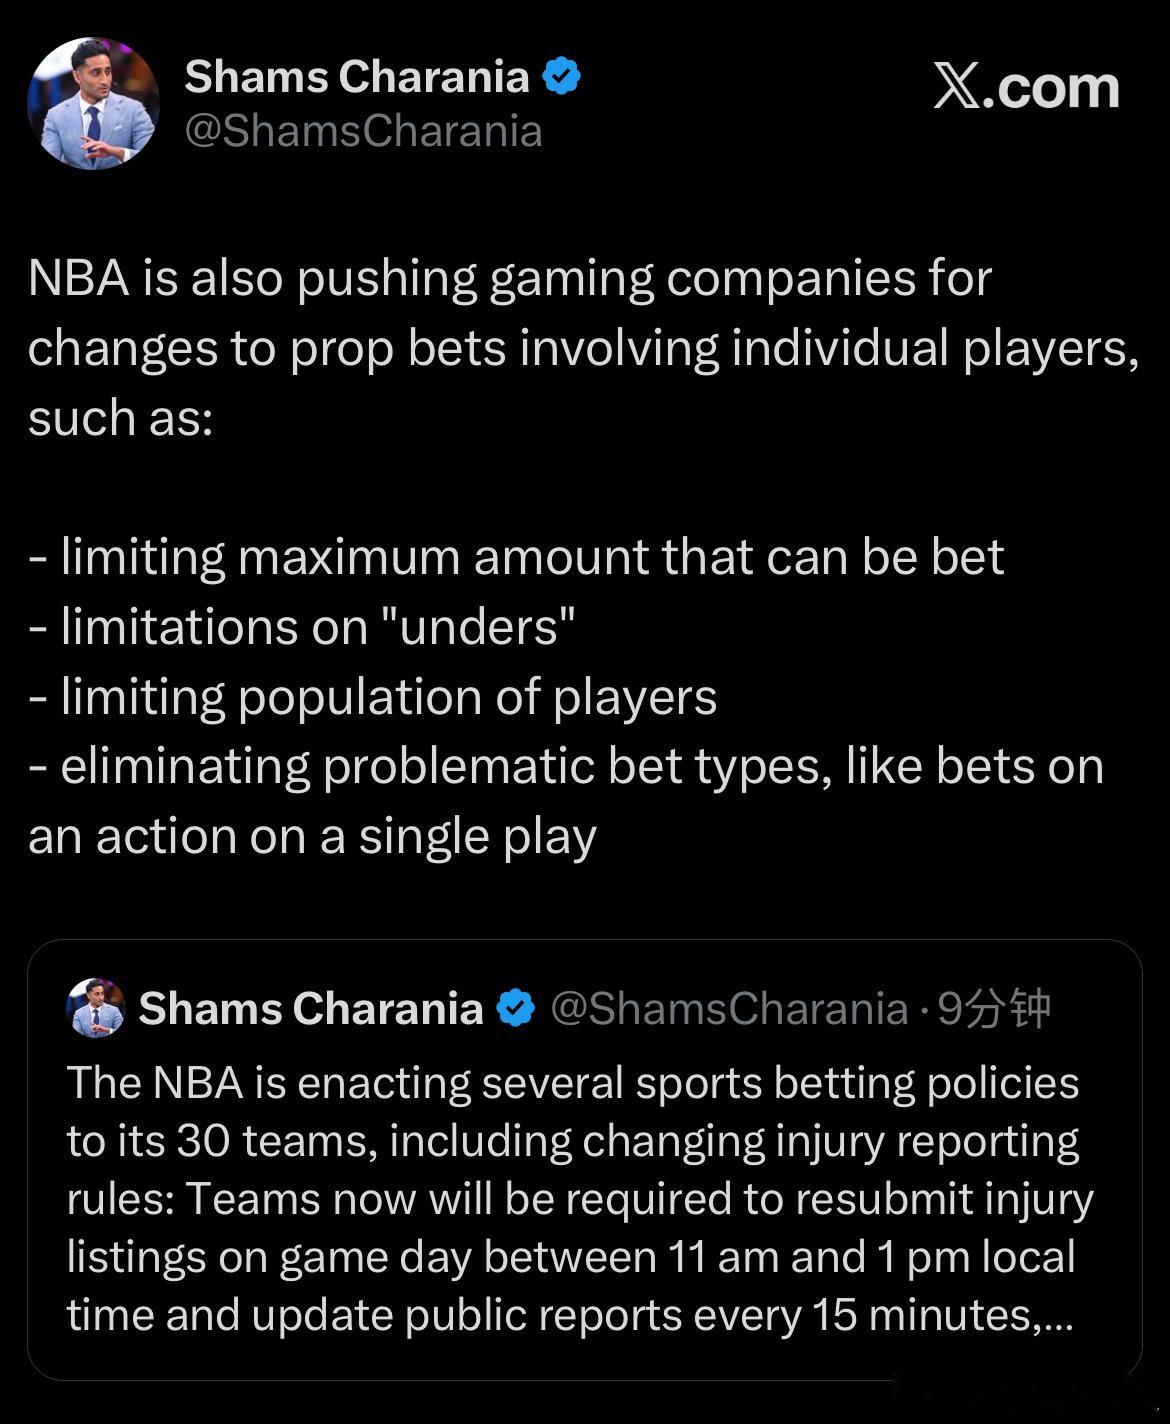Click quoted text mentioning 'injury reporting' rules
Image resolution: width=1170 pixels, height=1424 pixels.
pos(573,1141)
